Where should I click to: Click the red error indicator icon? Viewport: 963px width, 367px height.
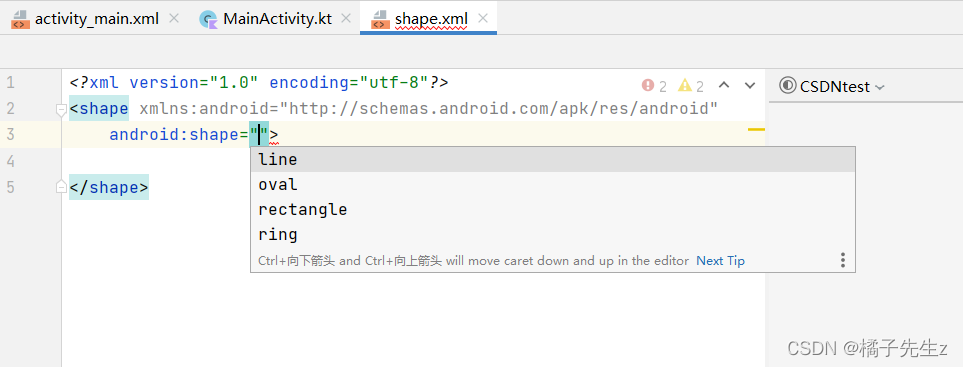pos(648,85)
